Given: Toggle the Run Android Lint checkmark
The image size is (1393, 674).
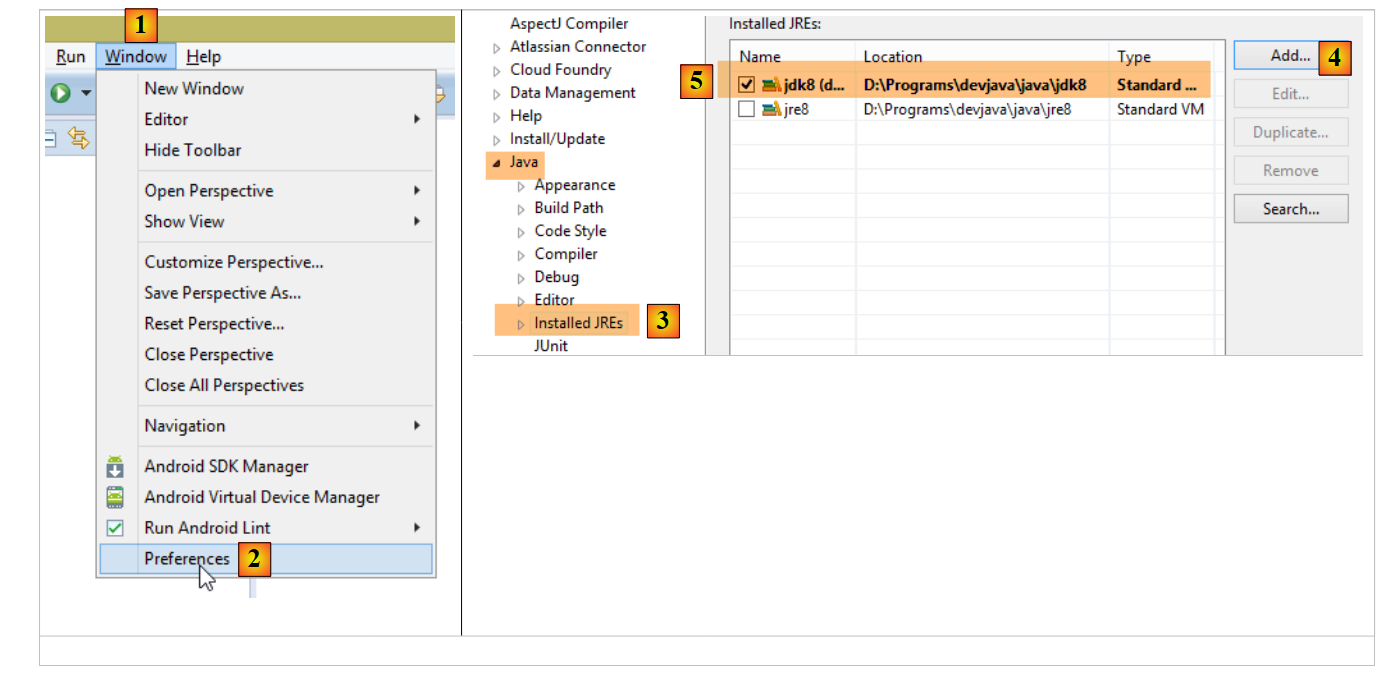Looking at the screenshot, I should (x=115, y=528).
